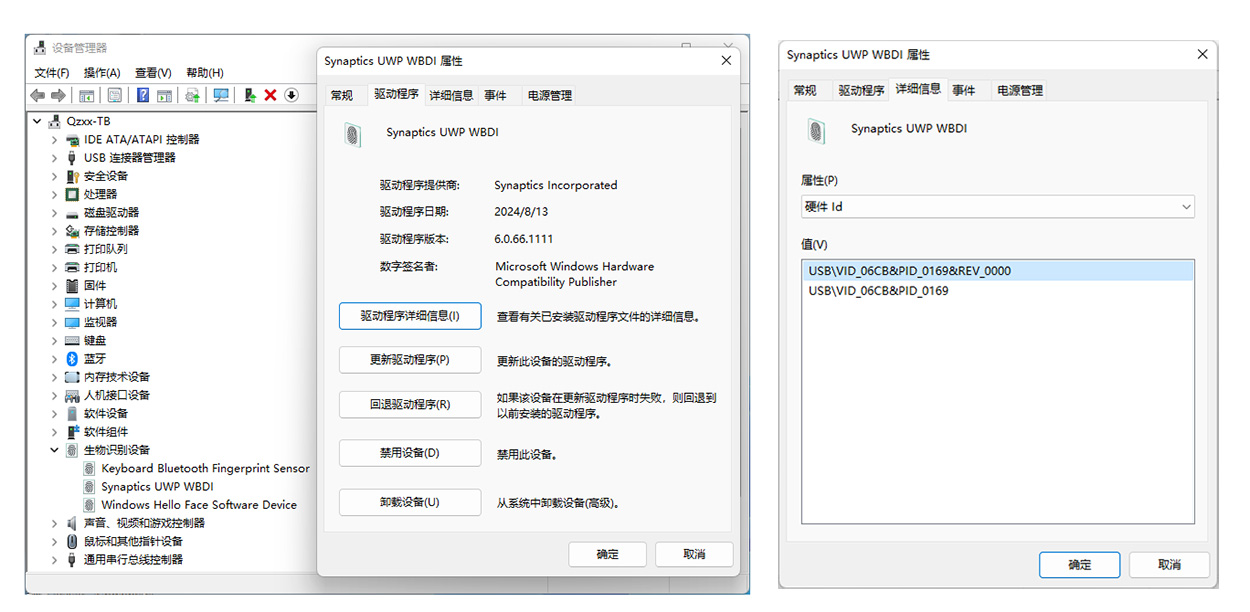
Task: Click the 回退驱动程序(R) button
Action: click(410, 405)
